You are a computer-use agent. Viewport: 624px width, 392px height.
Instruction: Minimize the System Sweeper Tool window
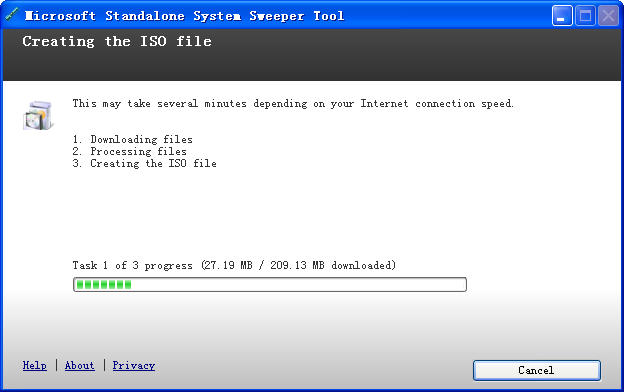point(562,16)
